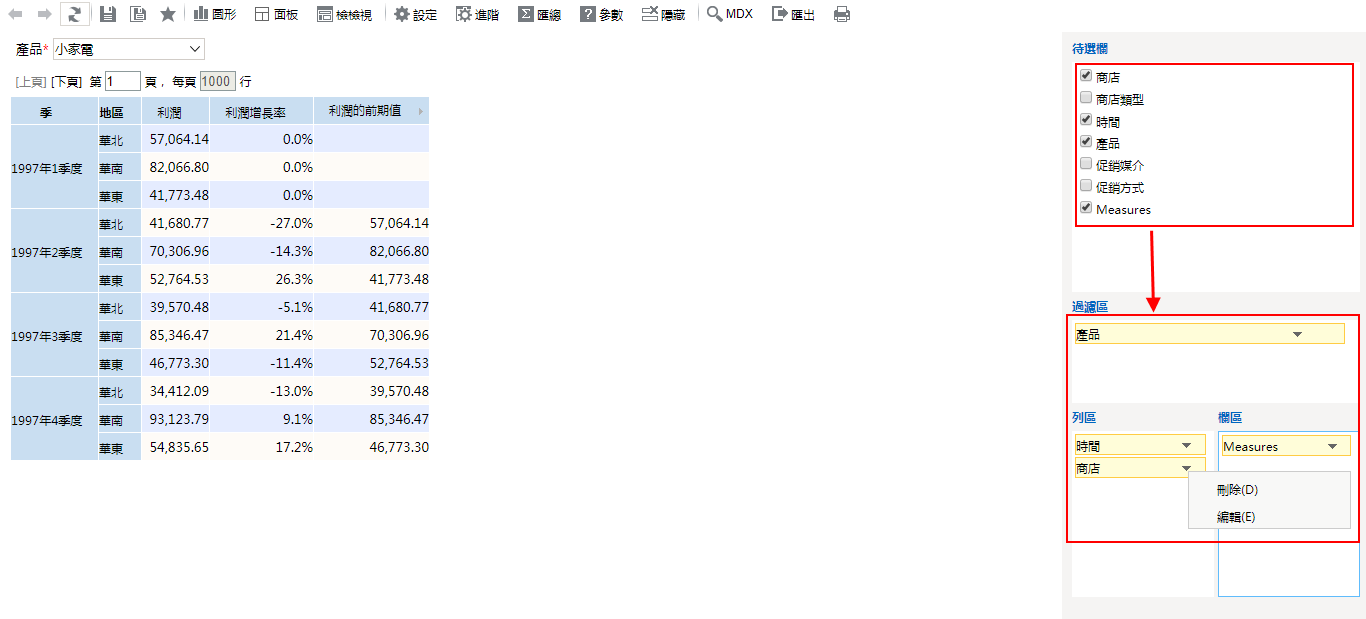Image resolution: width=1366 pixels, height=619 pixels.
Task: Click the star favorite icon
Action: pos(167,14)
